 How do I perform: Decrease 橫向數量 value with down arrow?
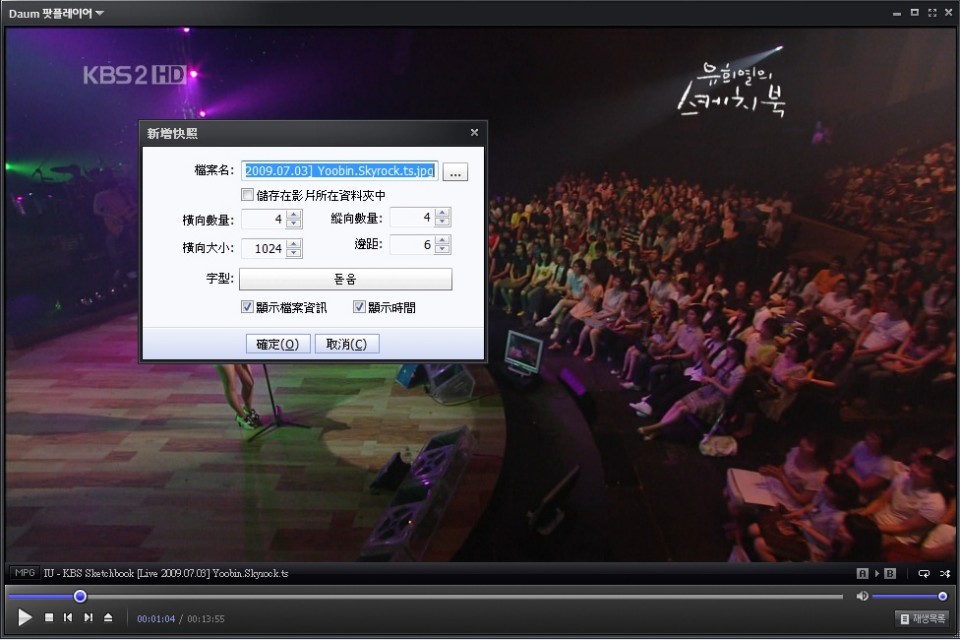tap(294, 223)
